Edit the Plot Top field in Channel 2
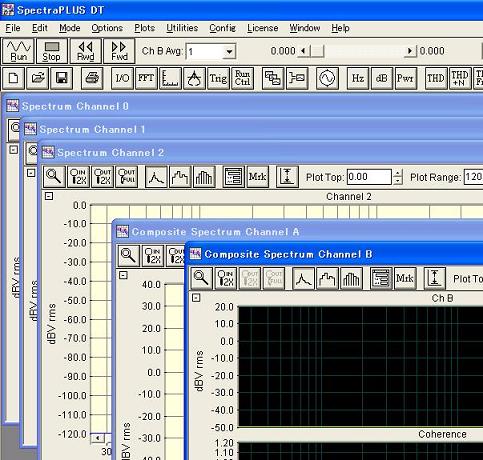483x460 pixels. (369, 177)
